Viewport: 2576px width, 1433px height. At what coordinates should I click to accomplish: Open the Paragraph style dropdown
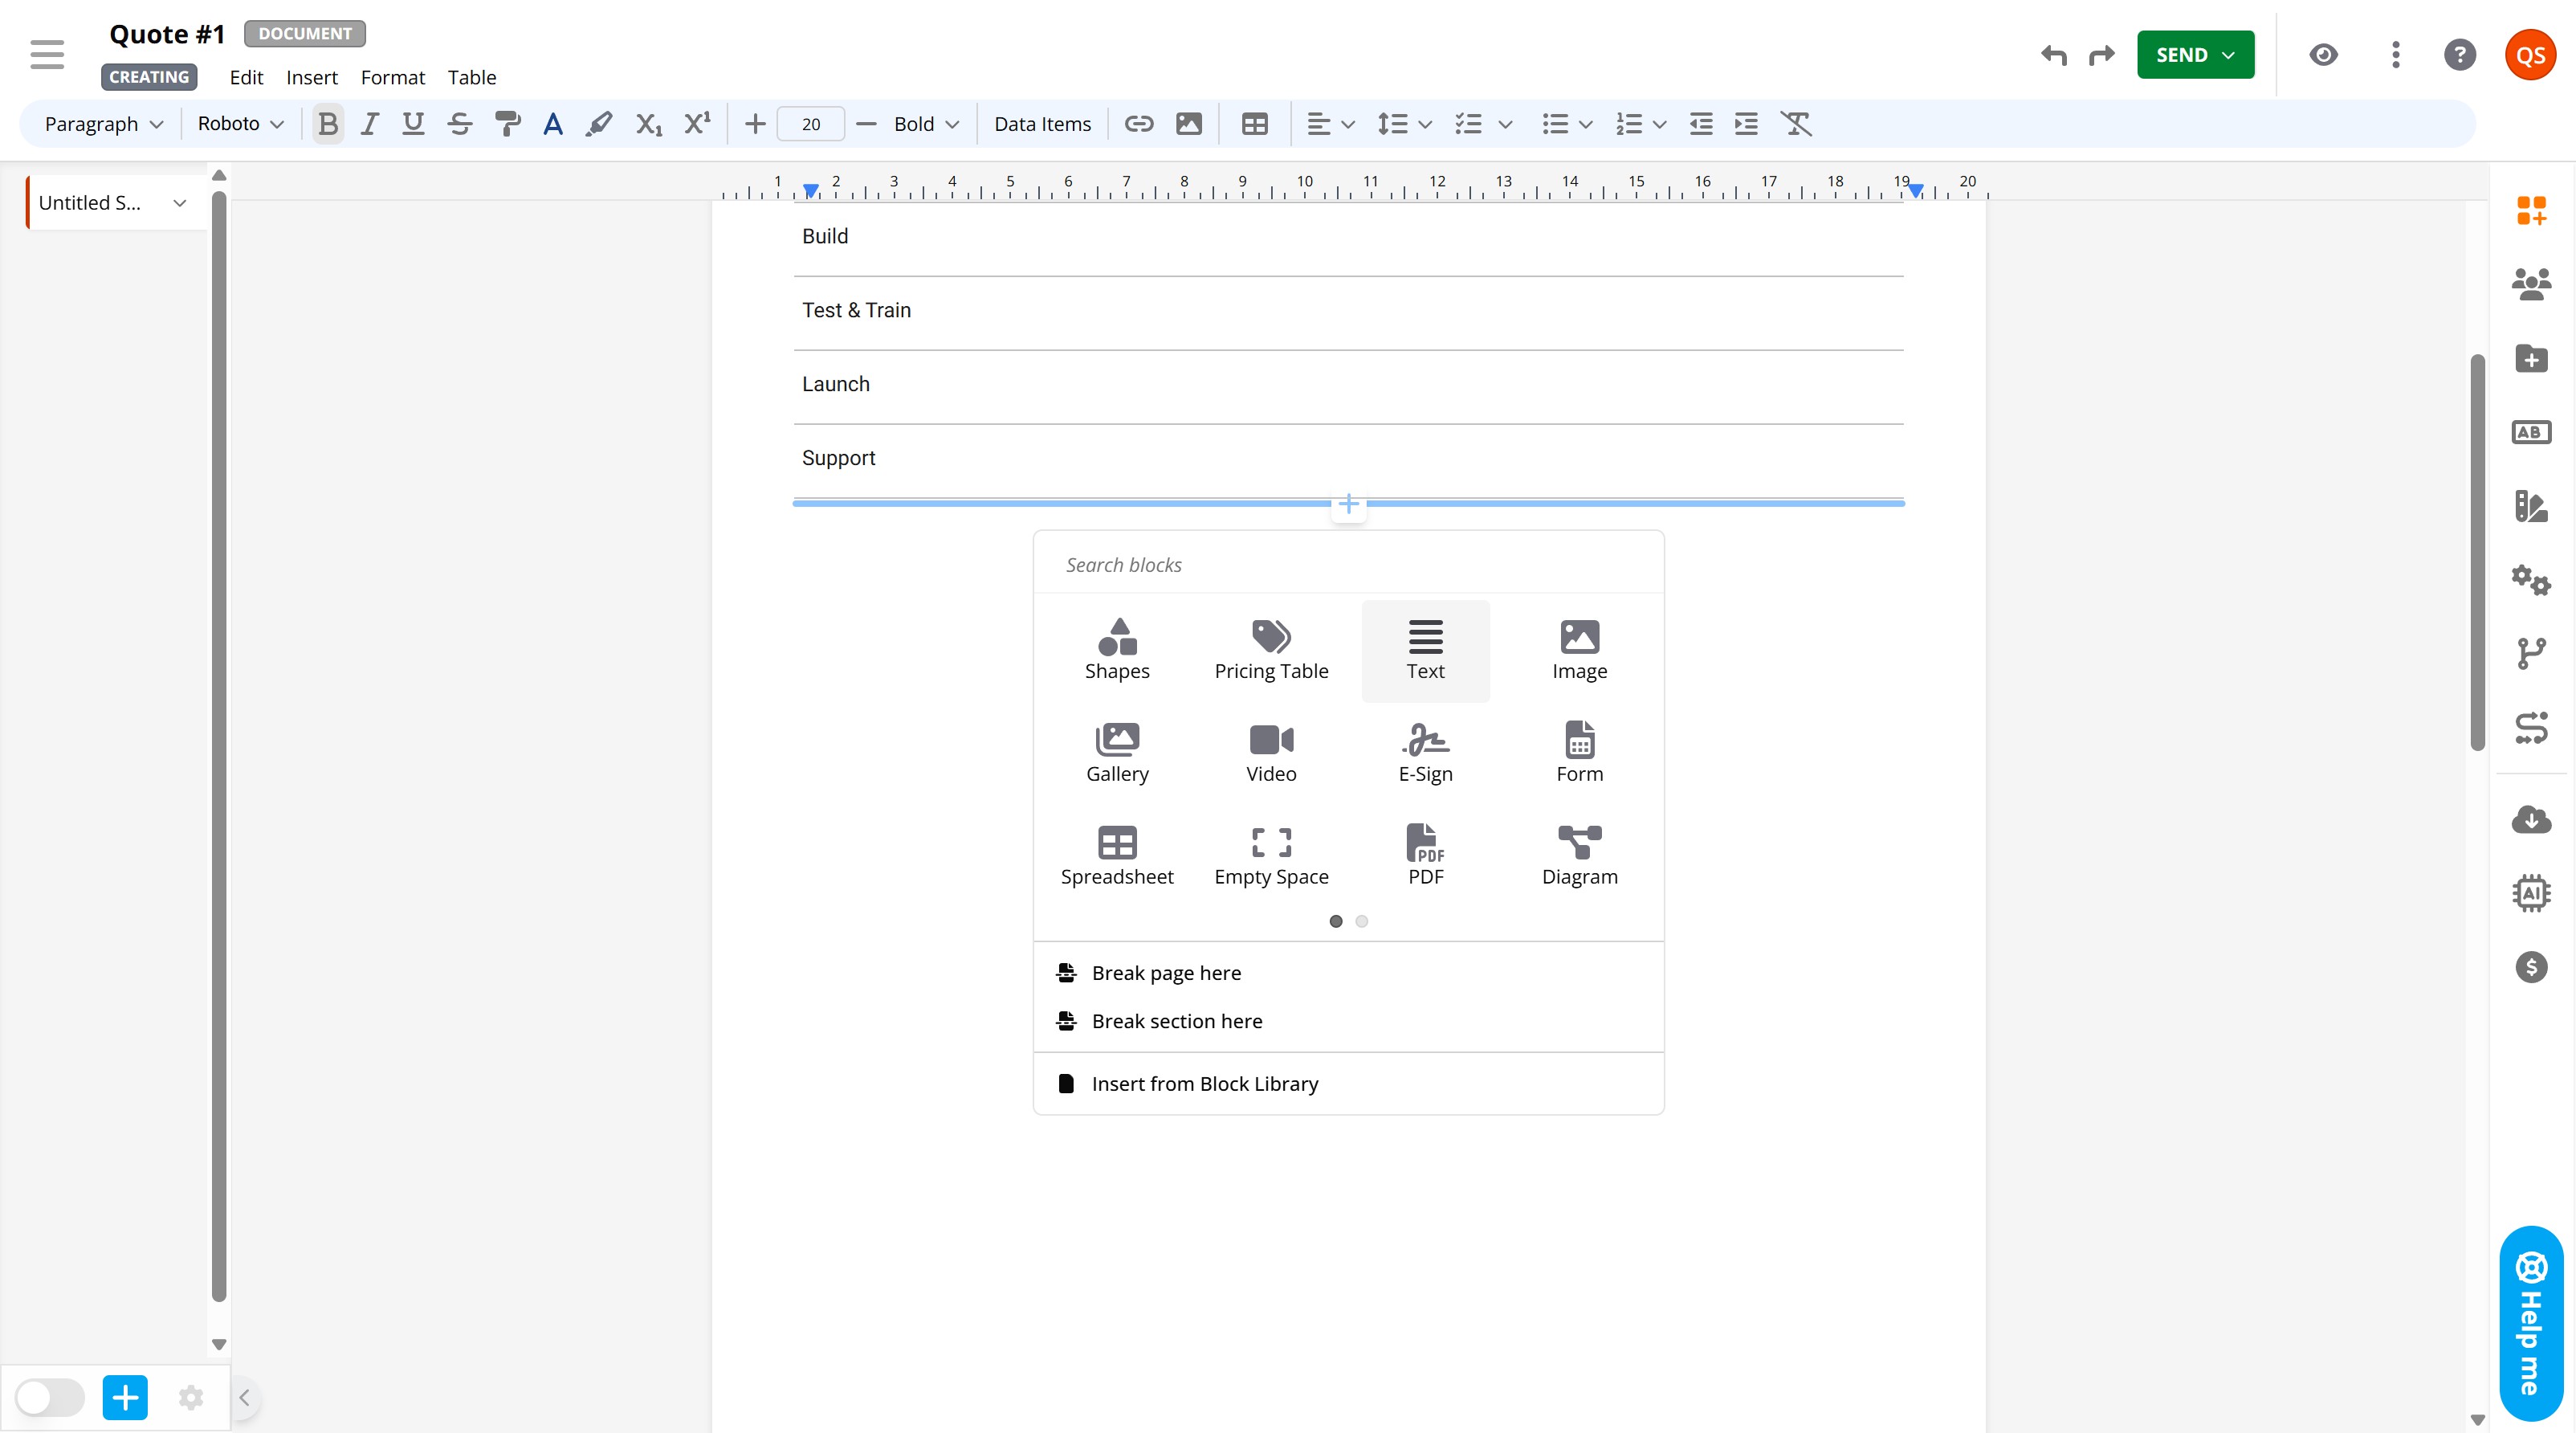coord(103,124)
